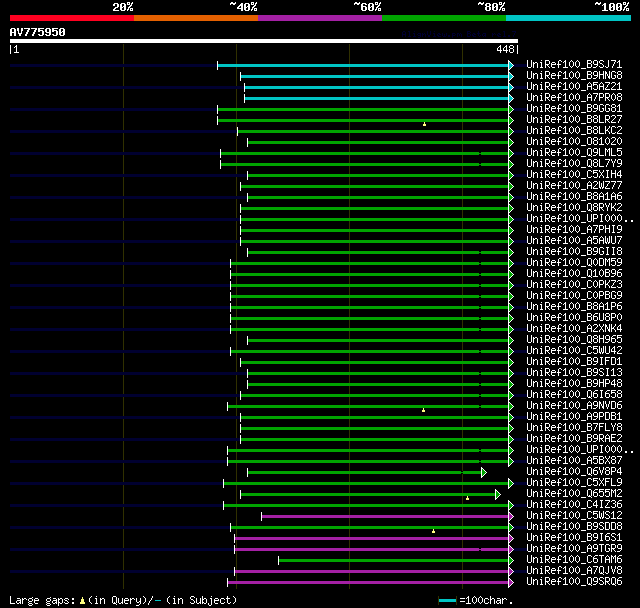Open the UniRef100_A7QJV8 entry
The width and height of the screenshot is (640, 608).
[574, 571]
